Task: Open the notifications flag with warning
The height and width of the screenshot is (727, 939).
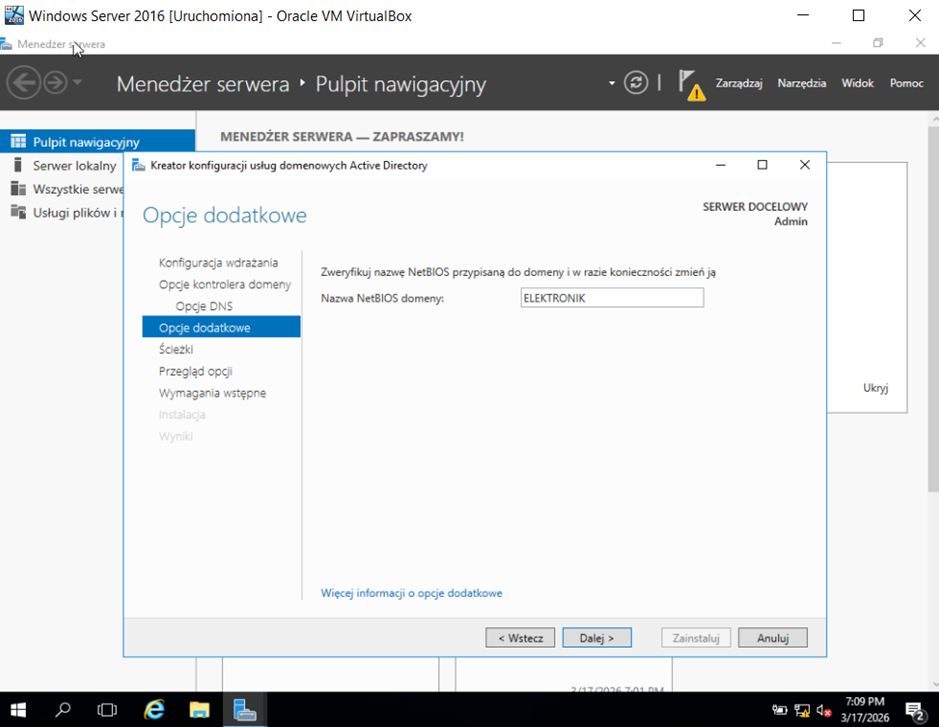Action: (x=690, y=84)
